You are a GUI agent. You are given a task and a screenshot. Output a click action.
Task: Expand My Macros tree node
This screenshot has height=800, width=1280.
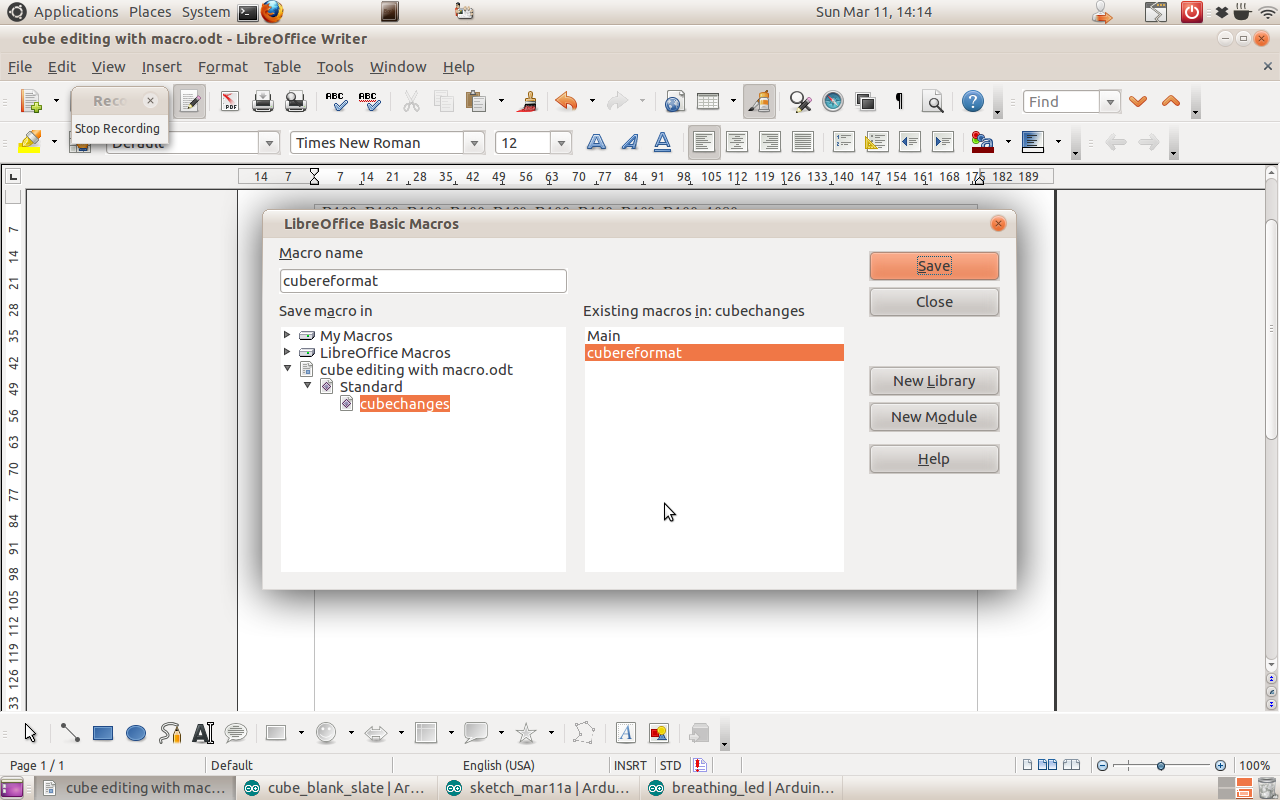click(287, 335)
